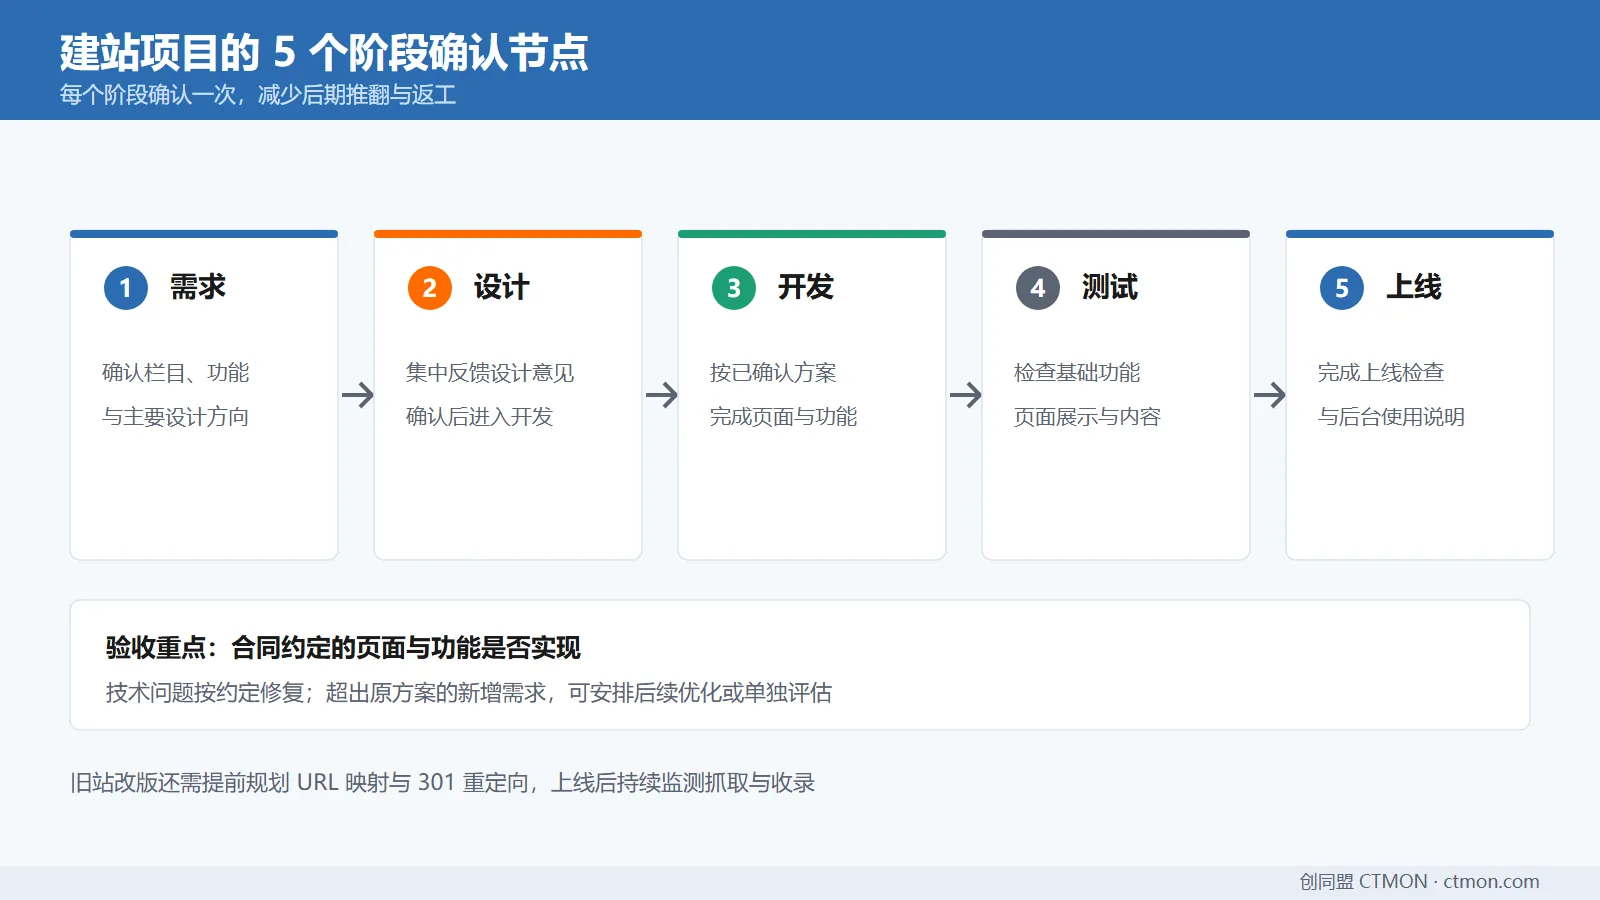Click the text 与后台使用说明

coord(1392,417)
